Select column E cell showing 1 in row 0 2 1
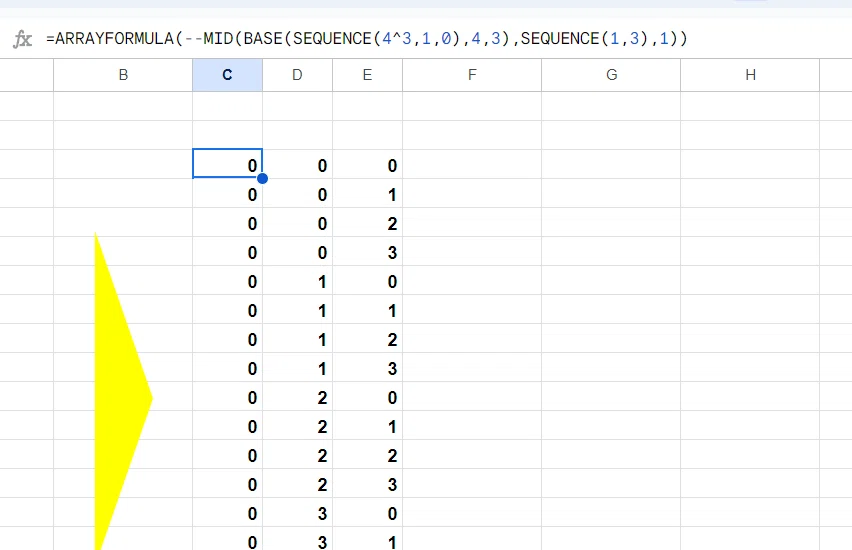 tap(367, 425)
